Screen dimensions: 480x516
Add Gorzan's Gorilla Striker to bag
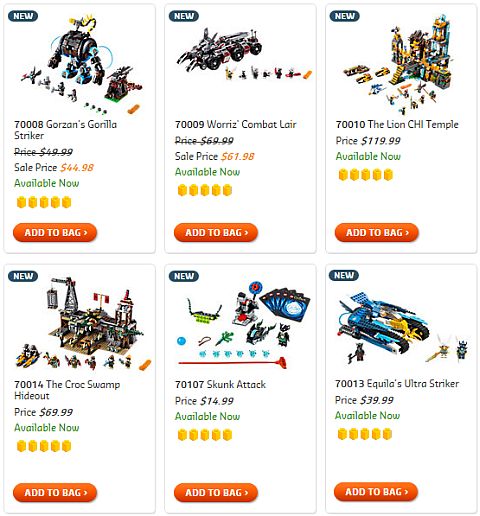point(55,232)
